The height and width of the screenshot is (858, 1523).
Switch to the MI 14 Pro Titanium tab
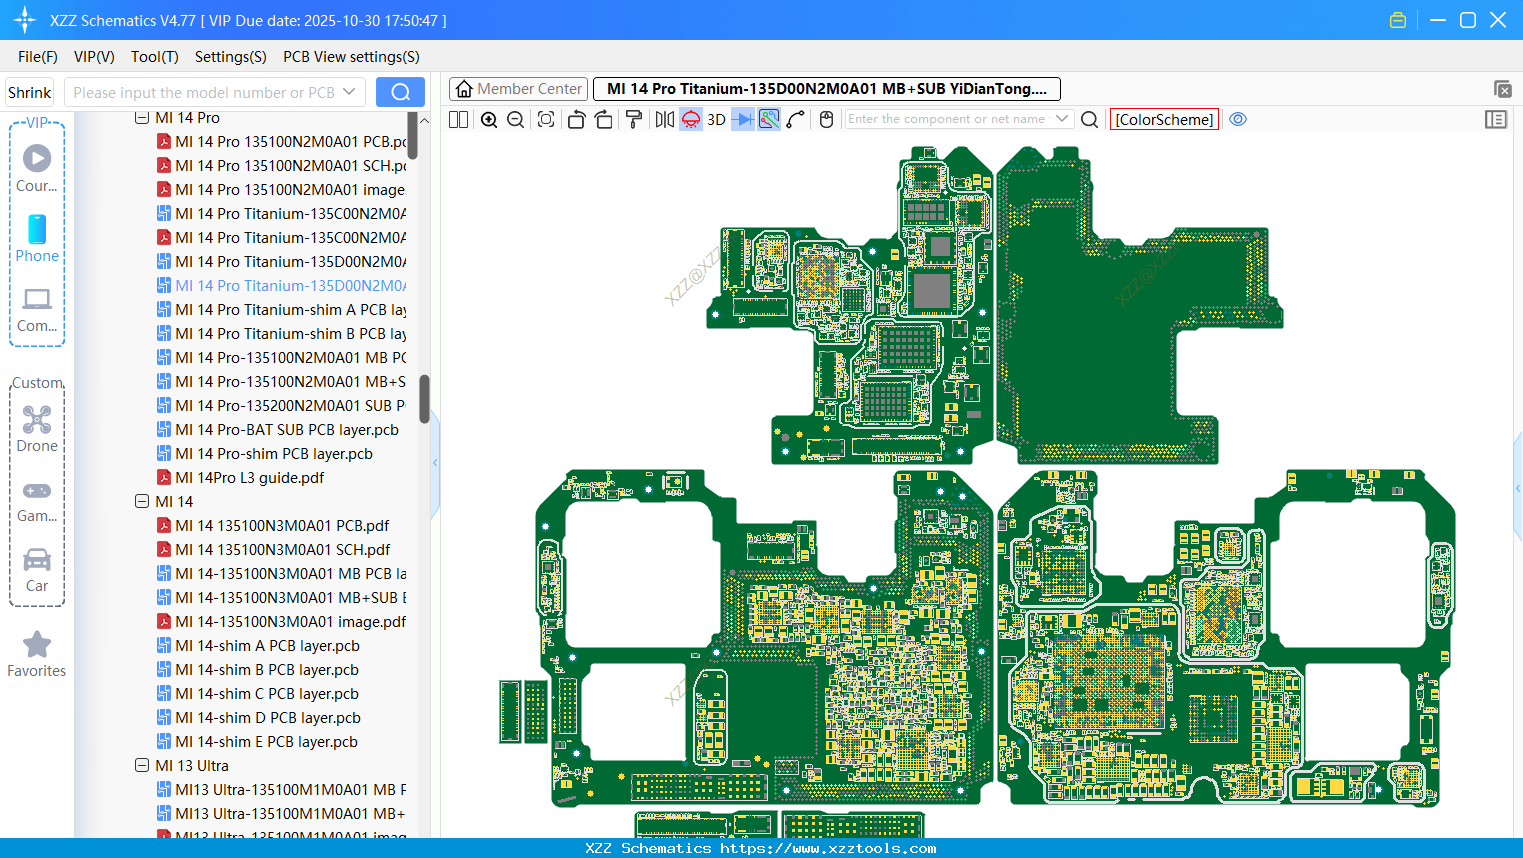[827, 89]
